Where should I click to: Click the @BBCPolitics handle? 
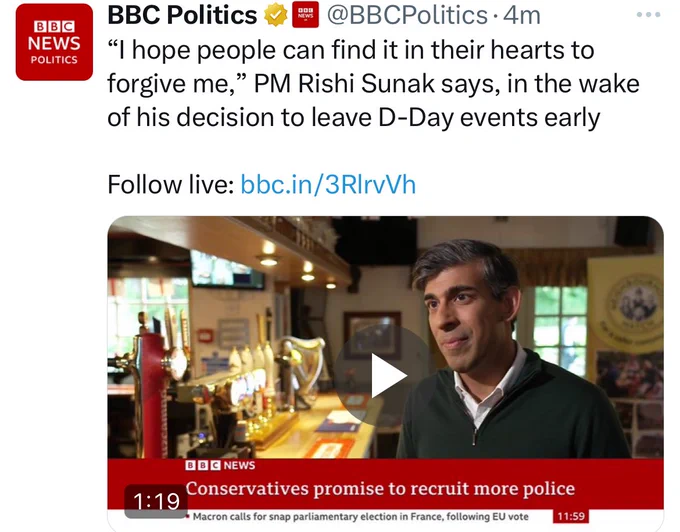(407, 15)
